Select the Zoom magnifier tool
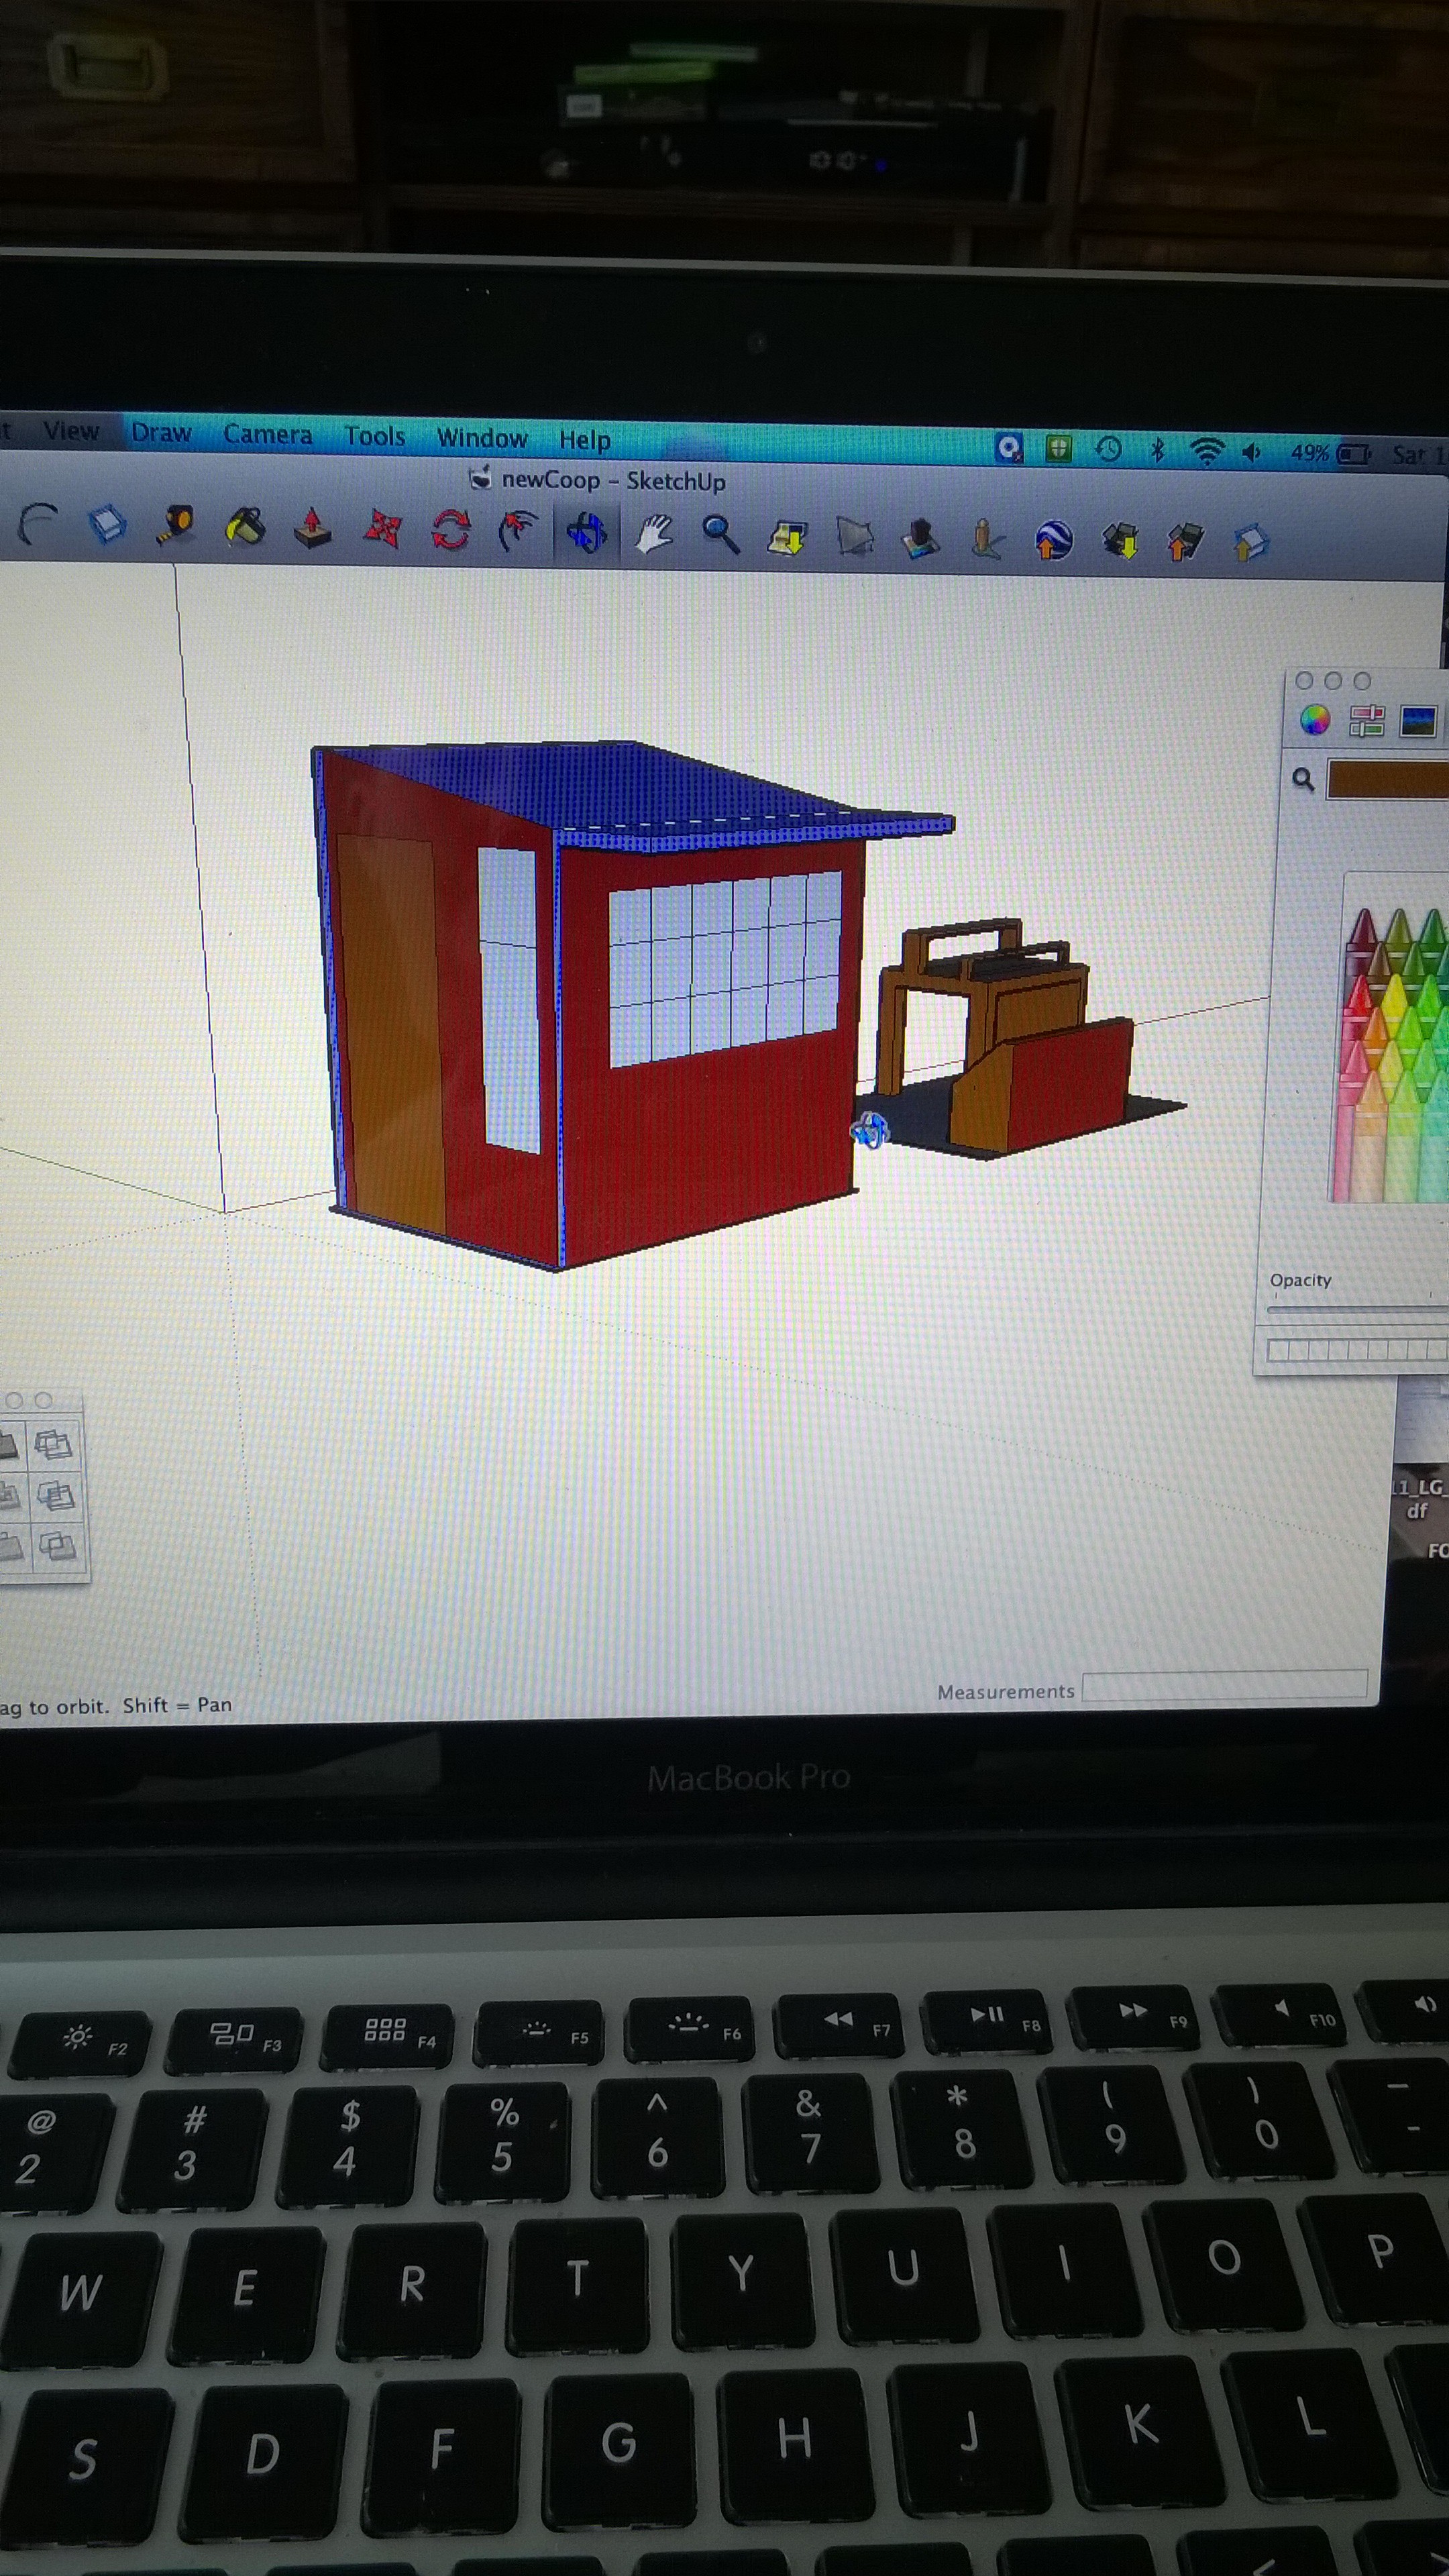1449x2576 pixels. [x=720, y=535]
